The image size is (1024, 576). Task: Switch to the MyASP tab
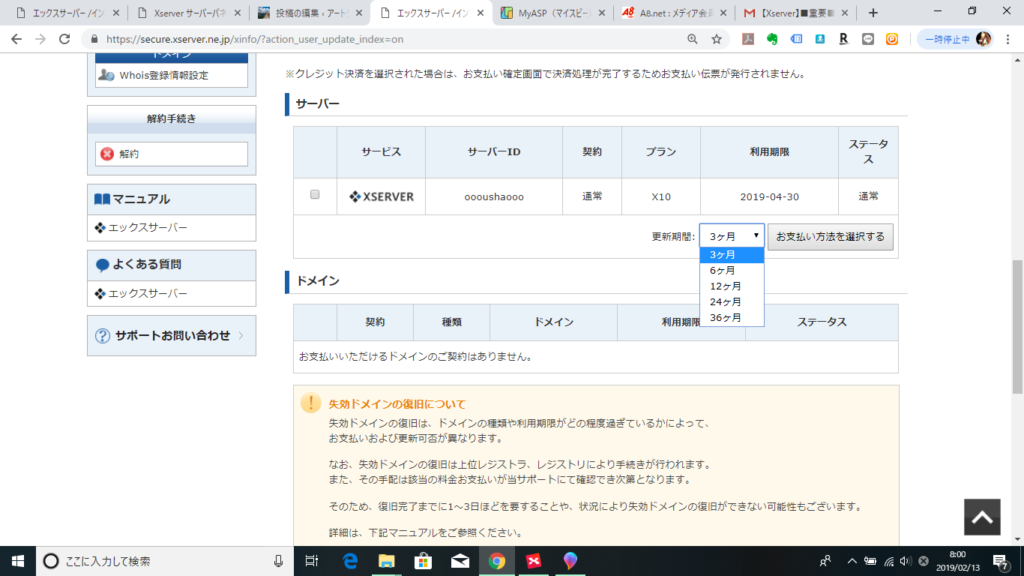click(552, 13)
